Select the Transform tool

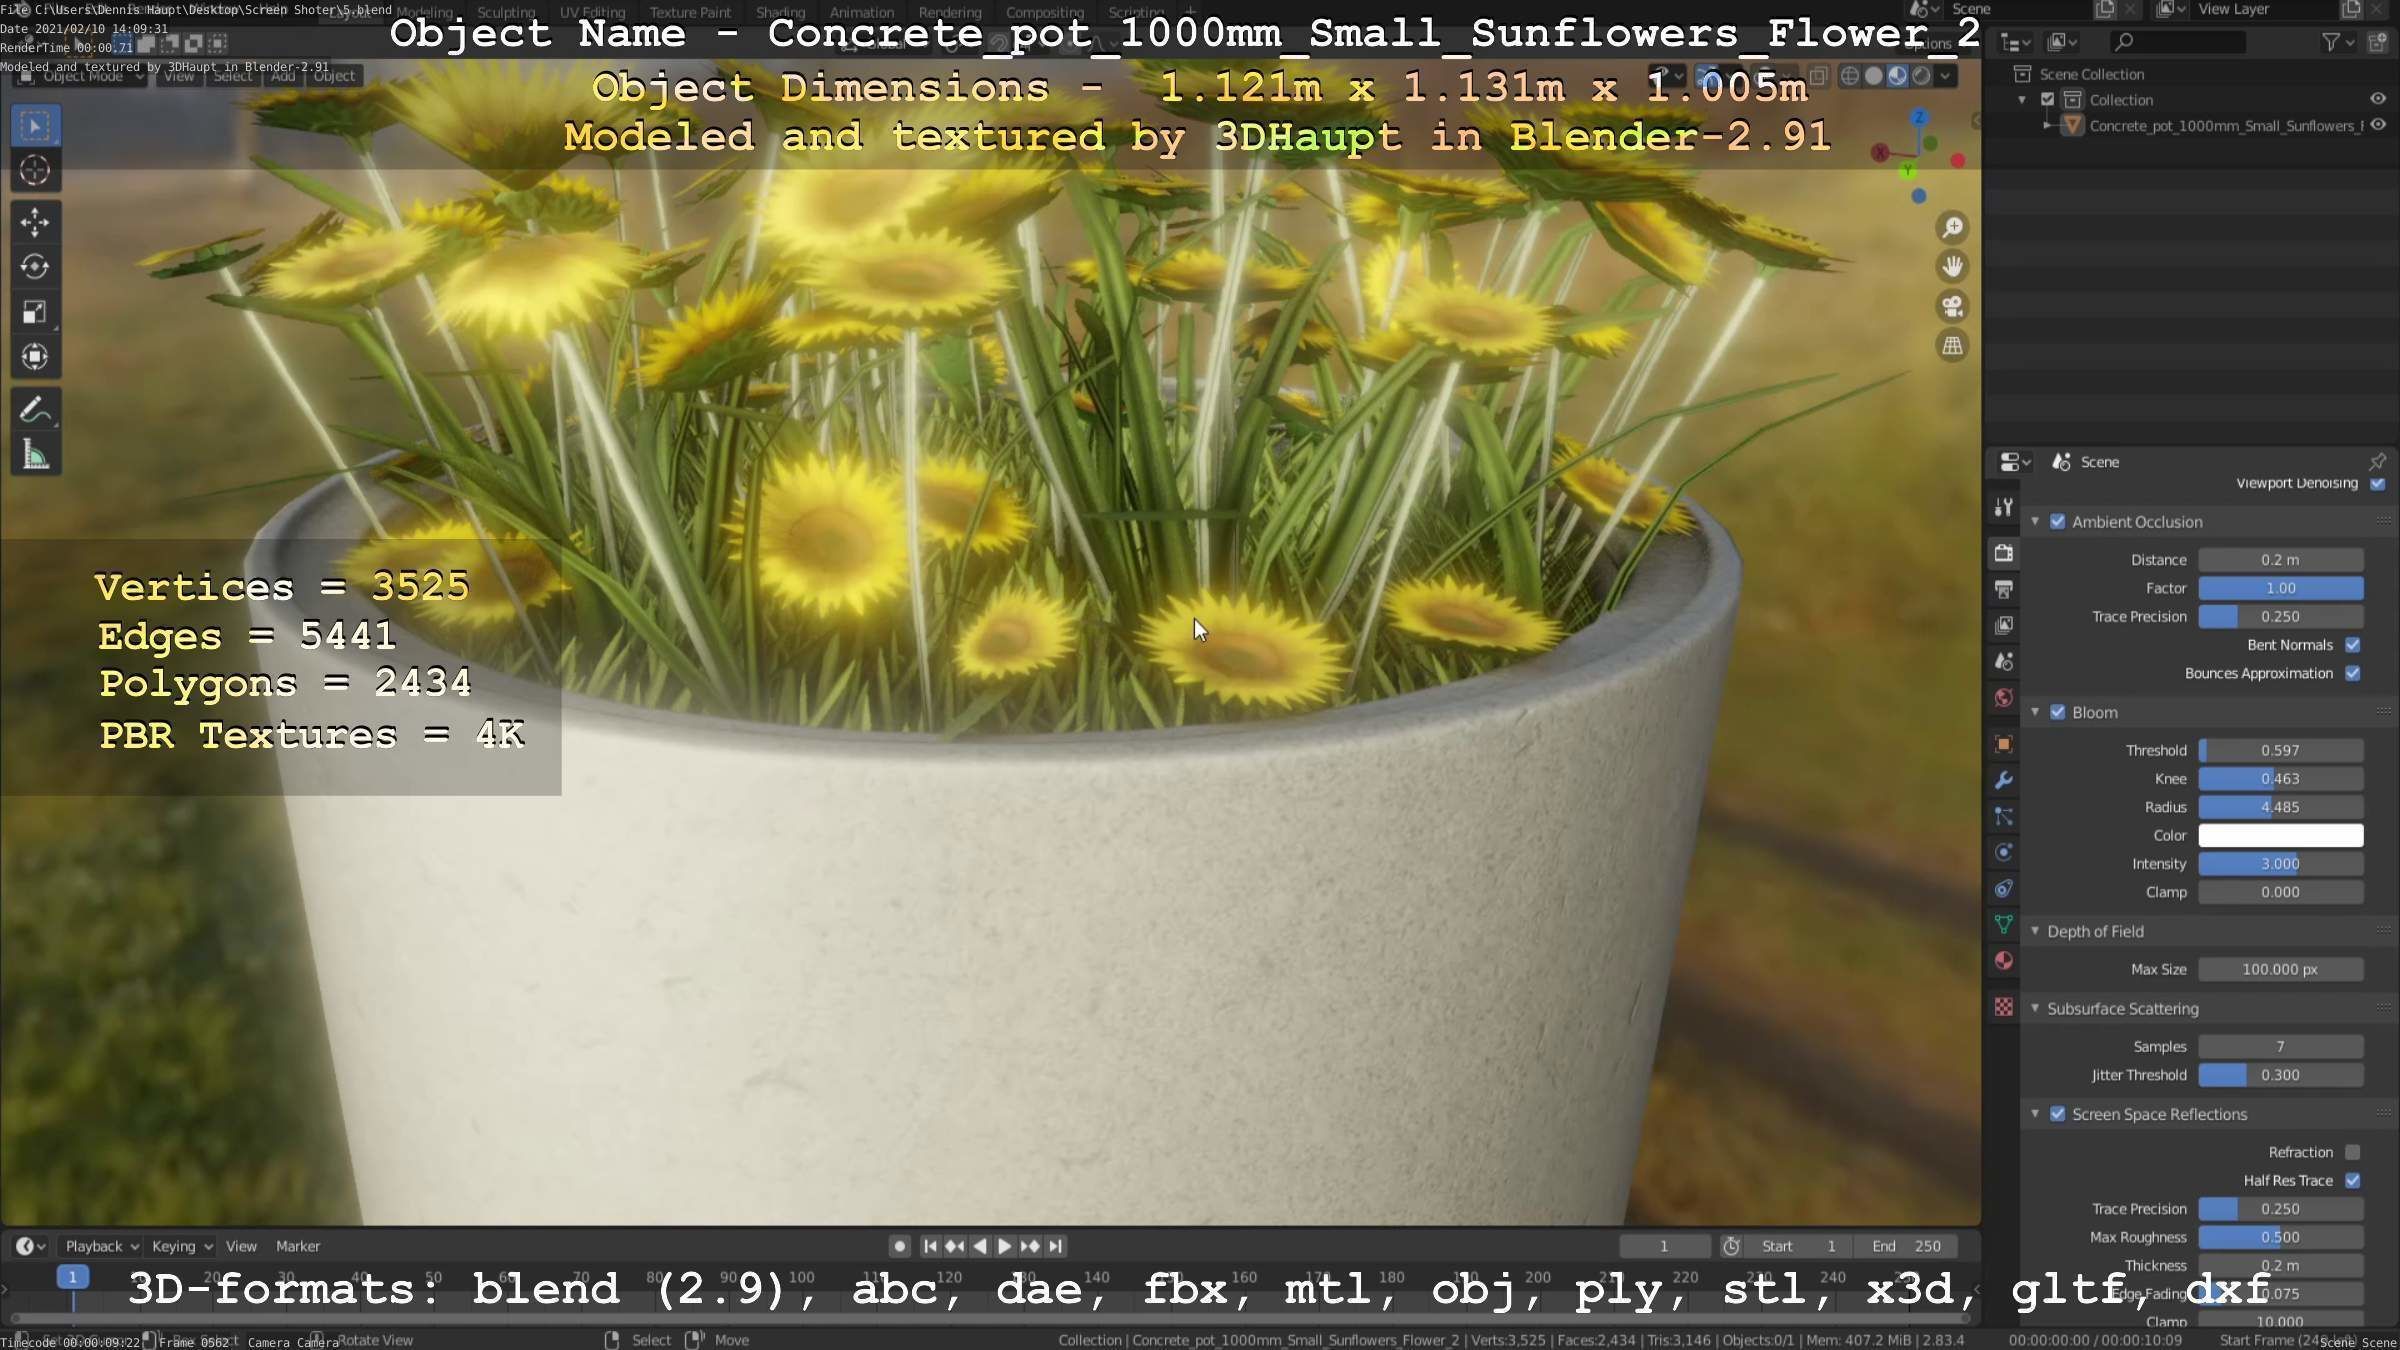[35, 357]
